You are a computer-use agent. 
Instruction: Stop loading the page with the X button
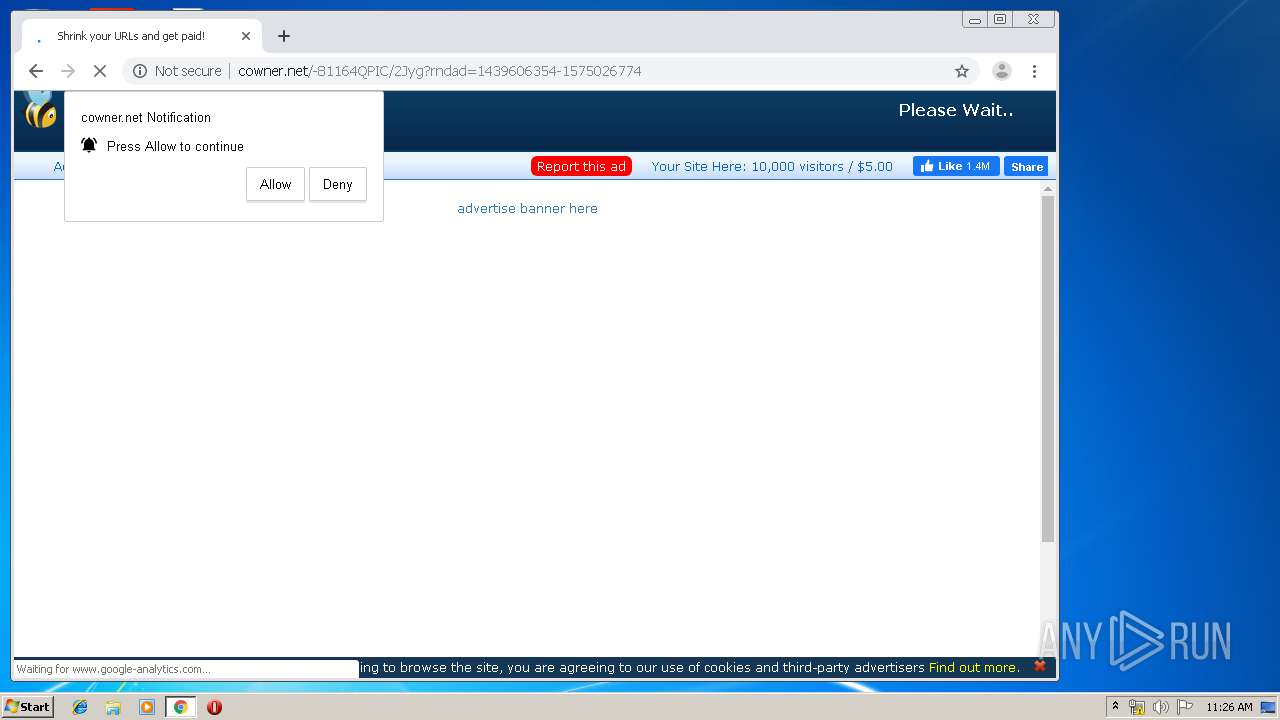[100, 71]
